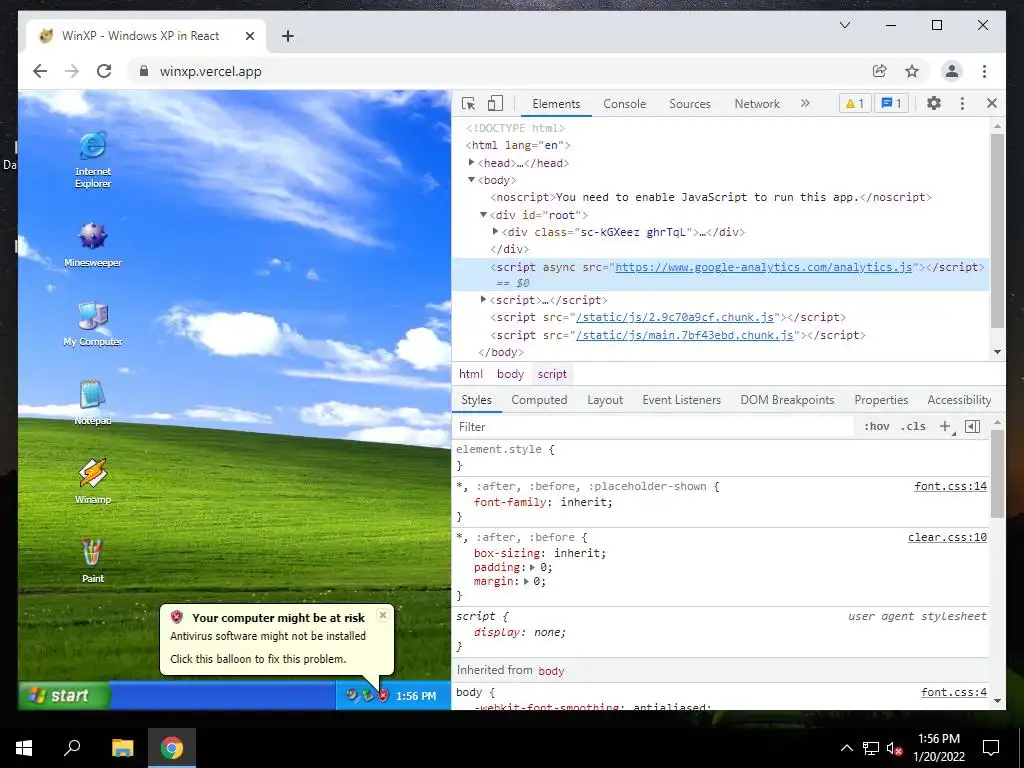Switch to the Computed pane

(x=539, y=400)
